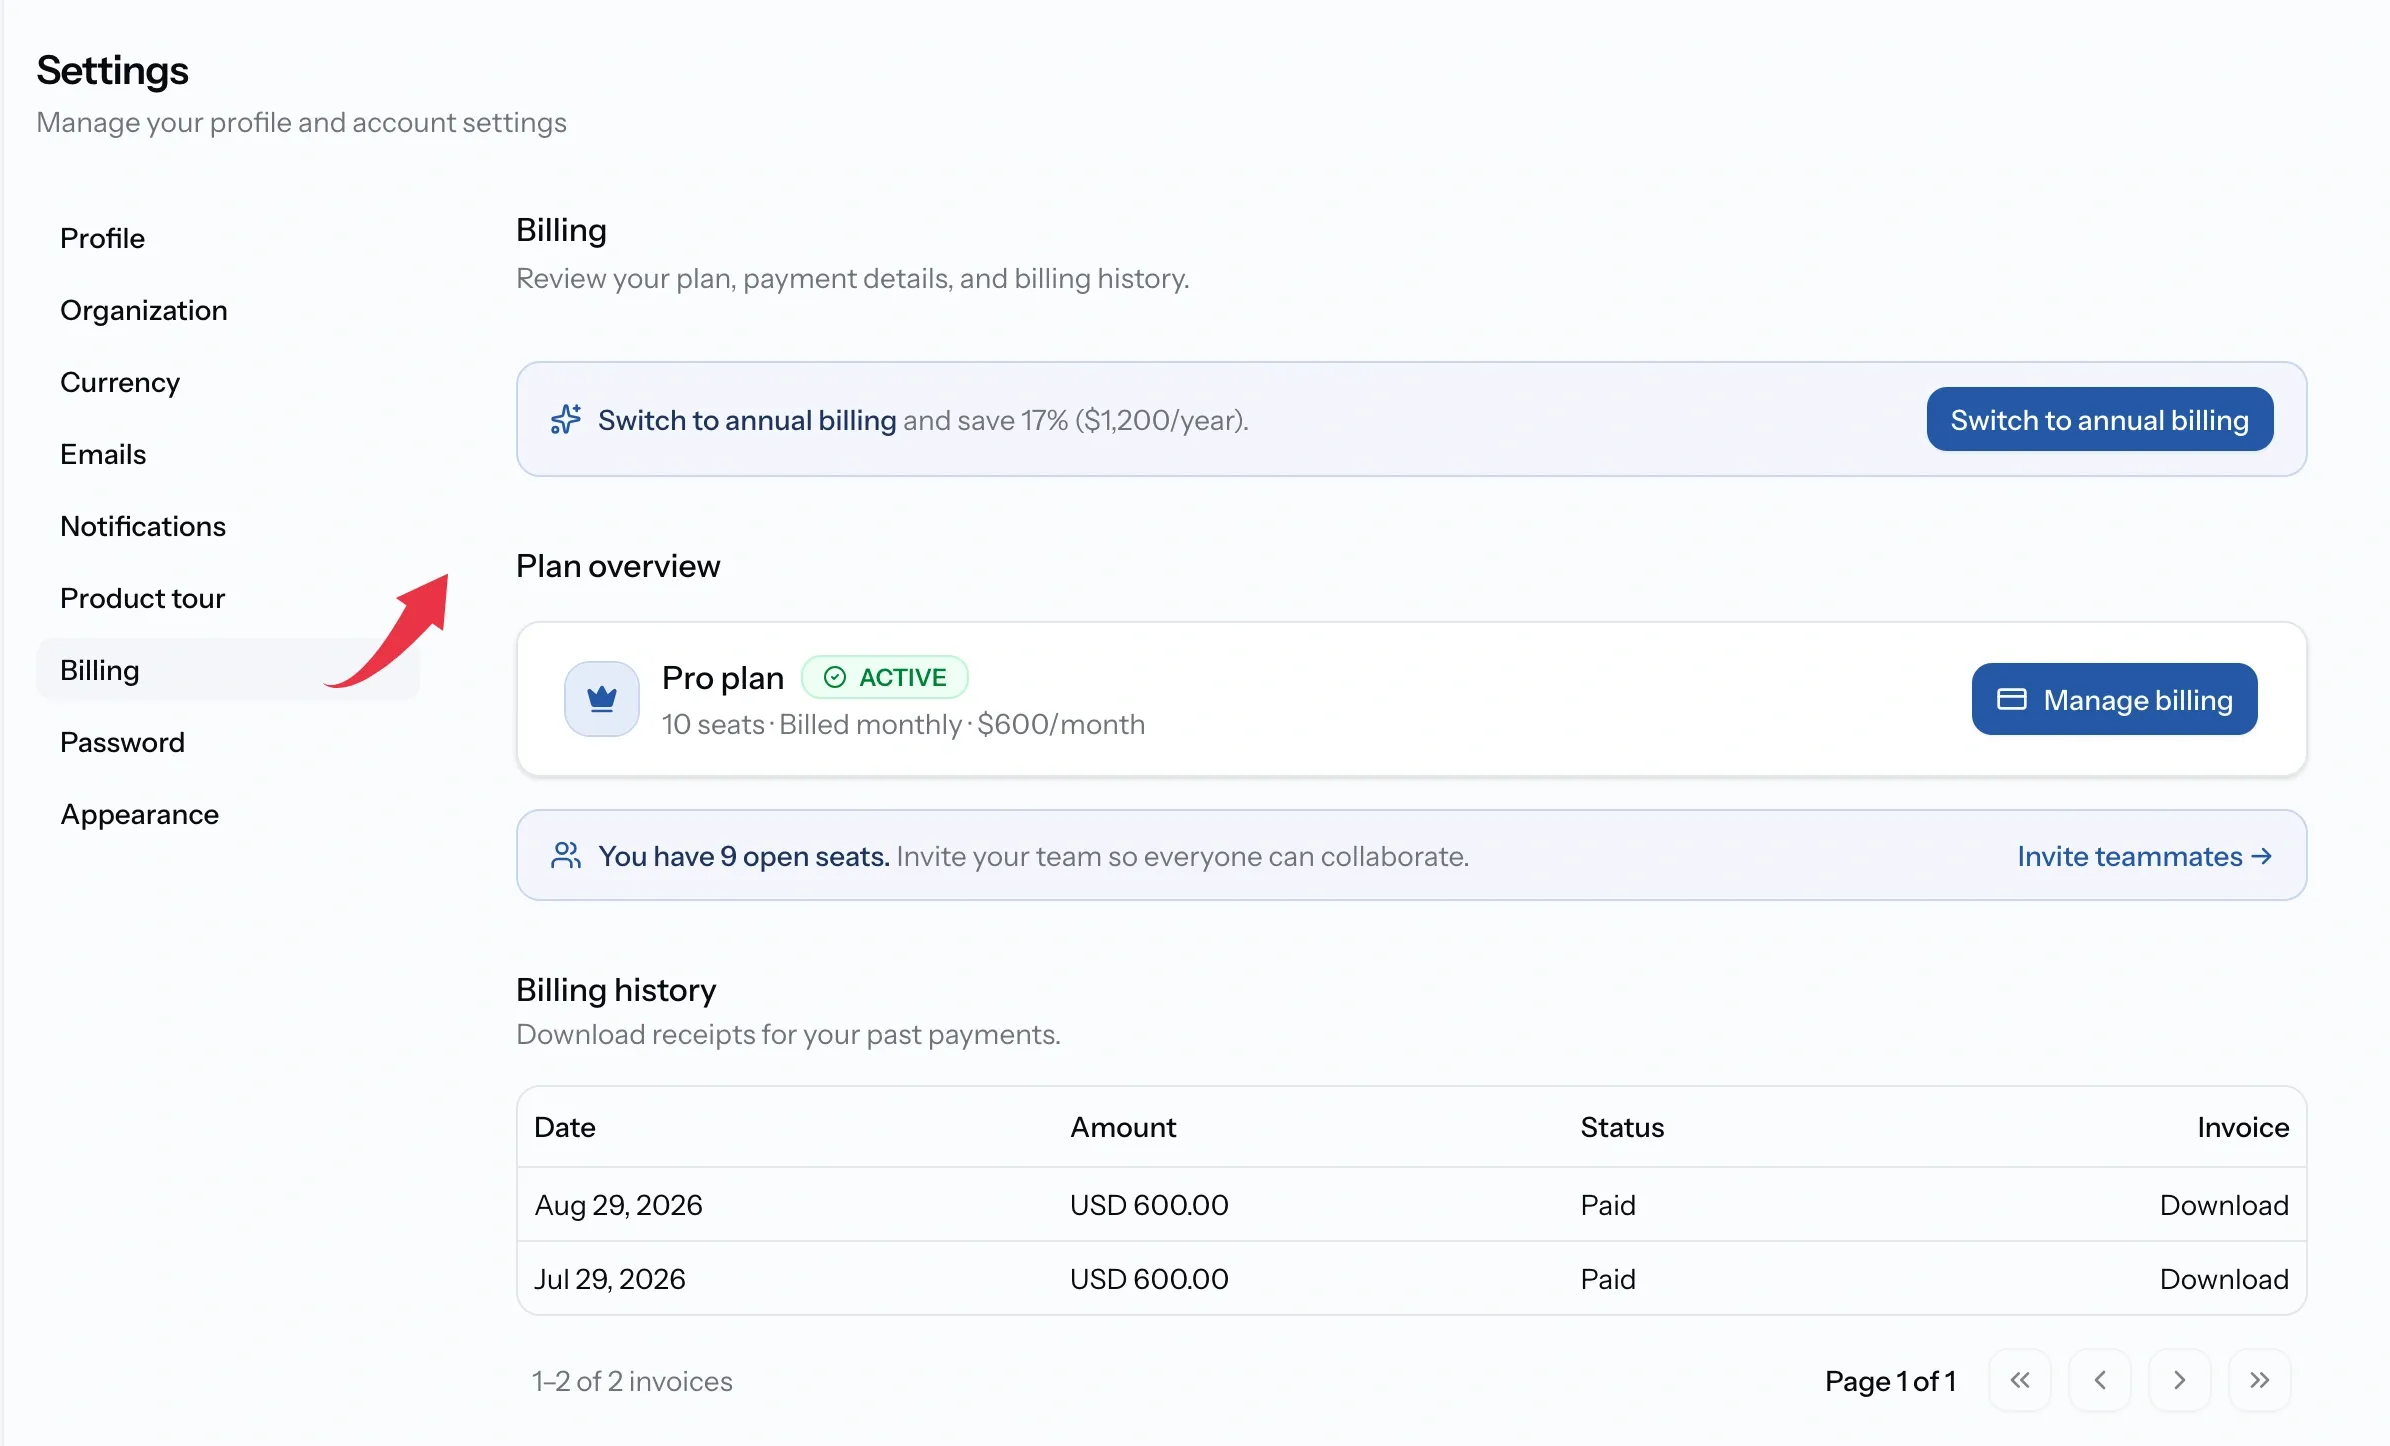This screenshot has width=2390, height=1446.
Task: Select Currency in the settings sidebar
Action: pyautogui.click(x=228, y=382)
